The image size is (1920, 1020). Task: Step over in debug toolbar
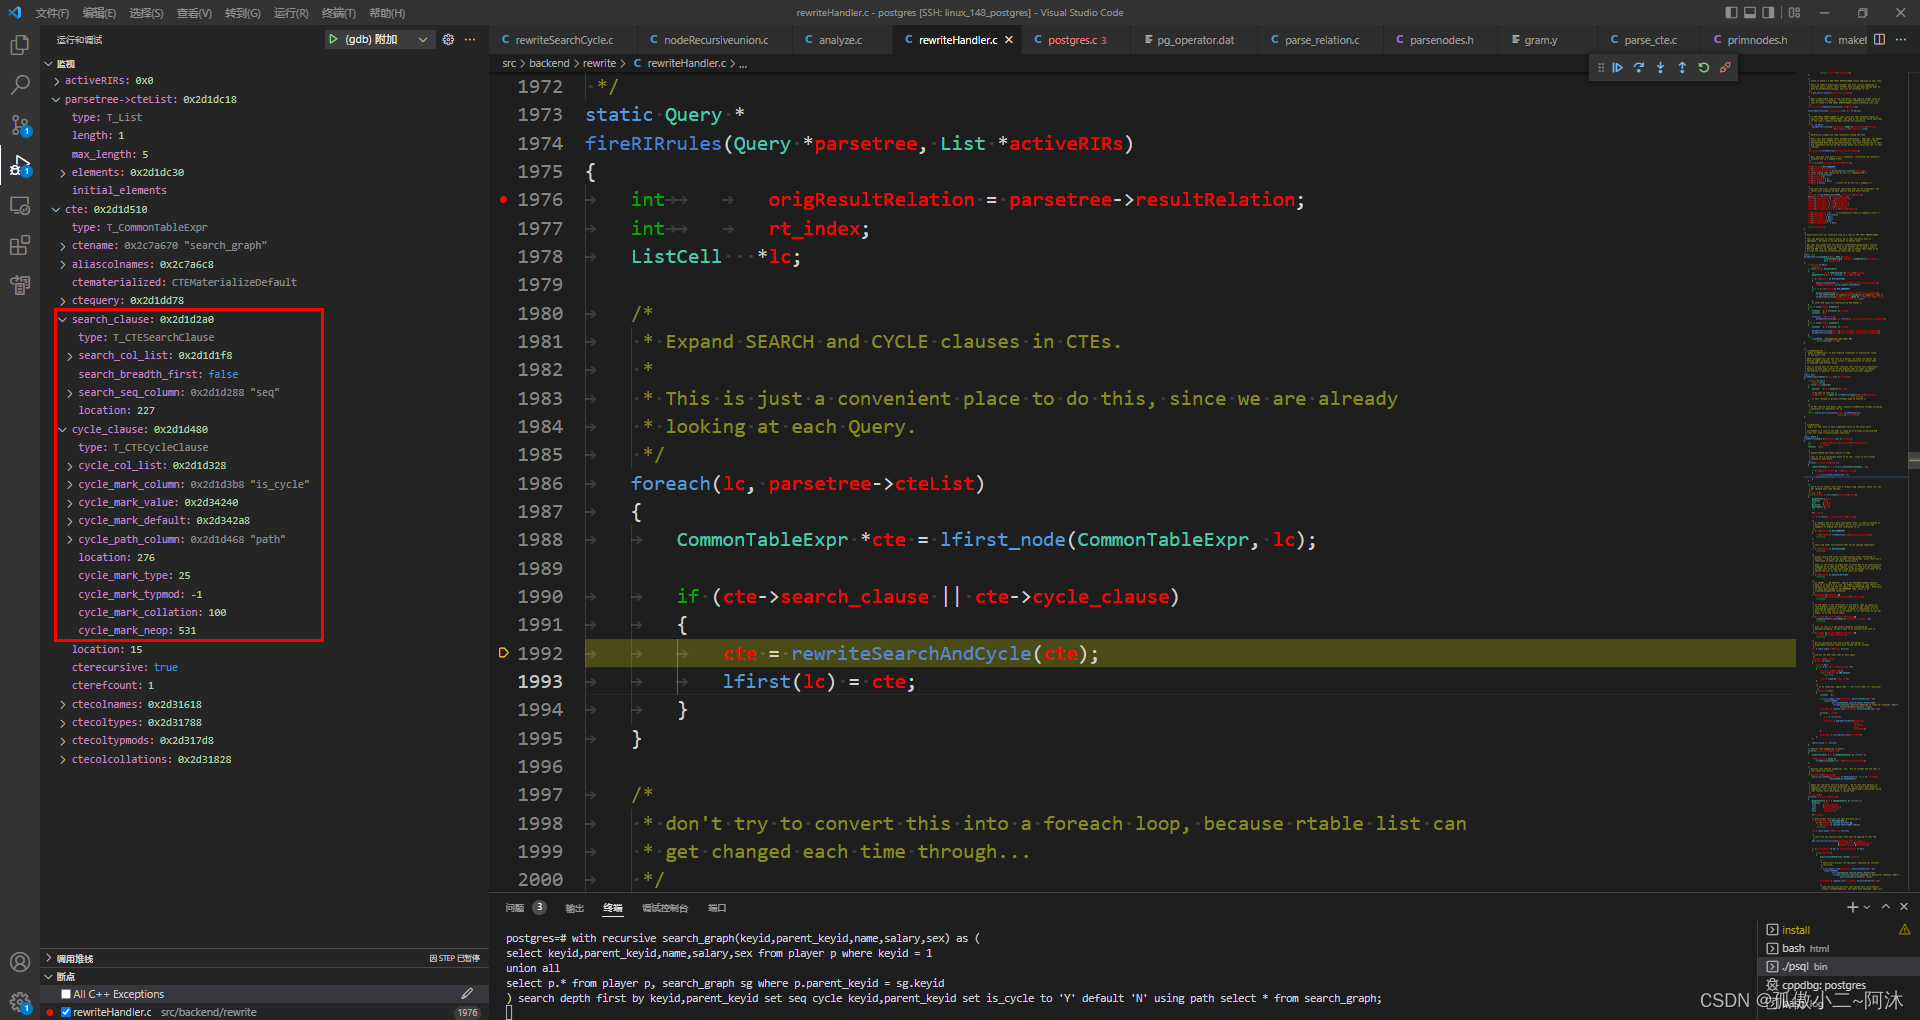click(x=1639, y=68)
